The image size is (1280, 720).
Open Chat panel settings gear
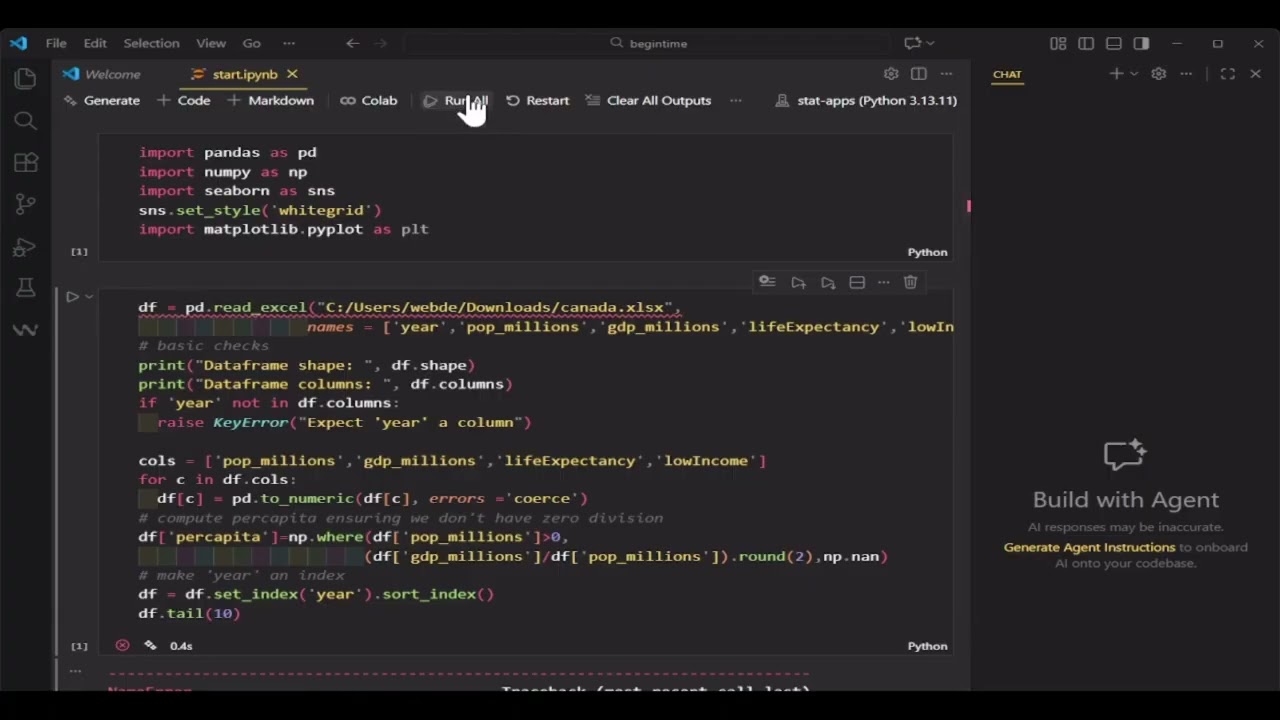[1158, 74]
